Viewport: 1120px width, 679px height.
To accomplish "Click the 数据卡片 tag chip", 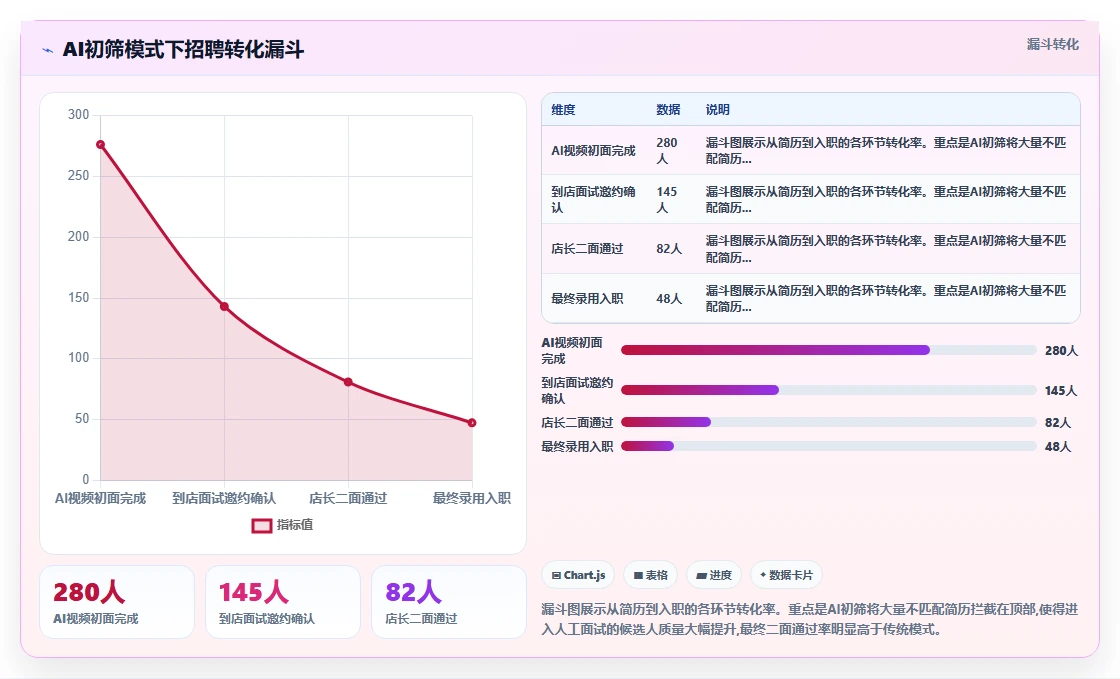I will 786,575.
